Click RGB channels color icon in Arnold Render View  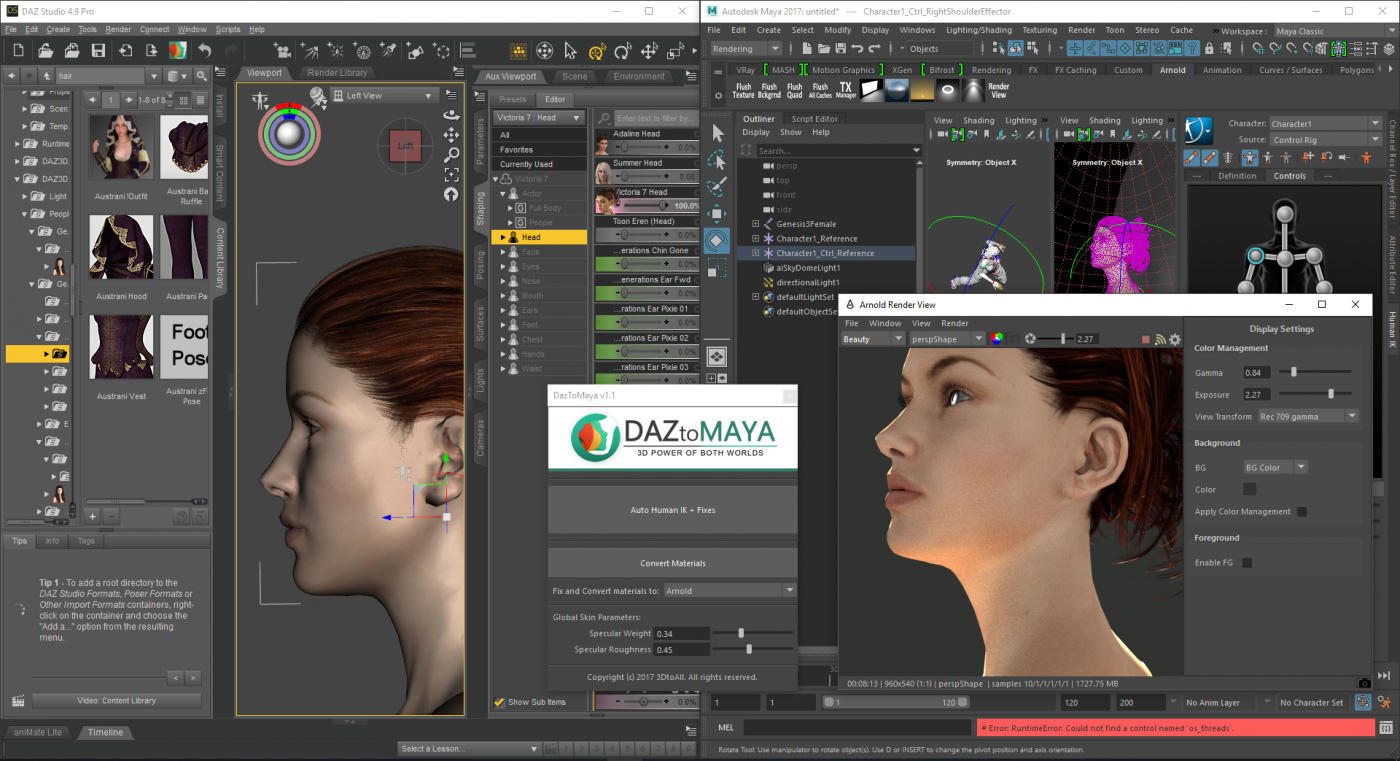997,339
